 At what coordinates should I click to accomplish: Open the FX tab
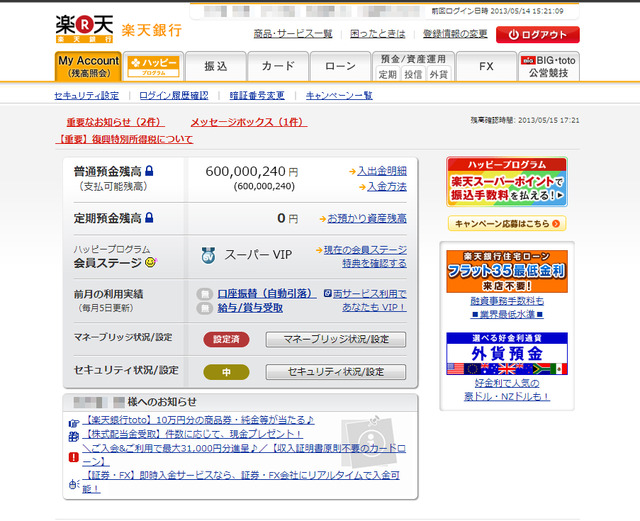click(486, 67)
